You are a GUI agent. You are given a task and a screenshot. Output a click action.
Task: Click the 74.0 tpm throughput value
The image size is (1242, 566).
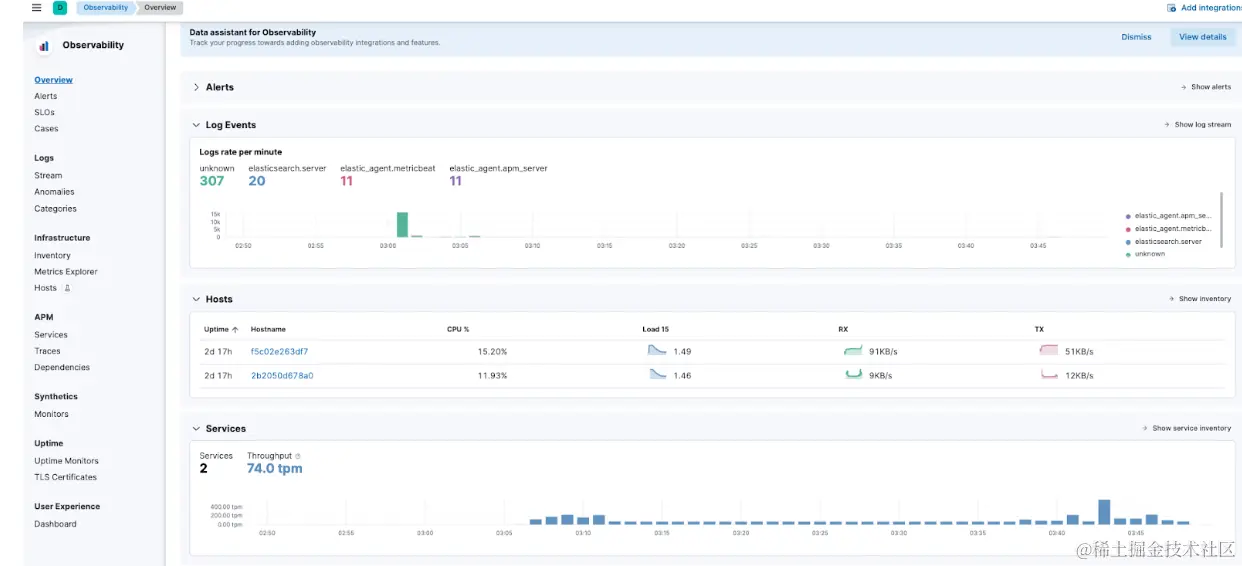click(x=275, y=469)
